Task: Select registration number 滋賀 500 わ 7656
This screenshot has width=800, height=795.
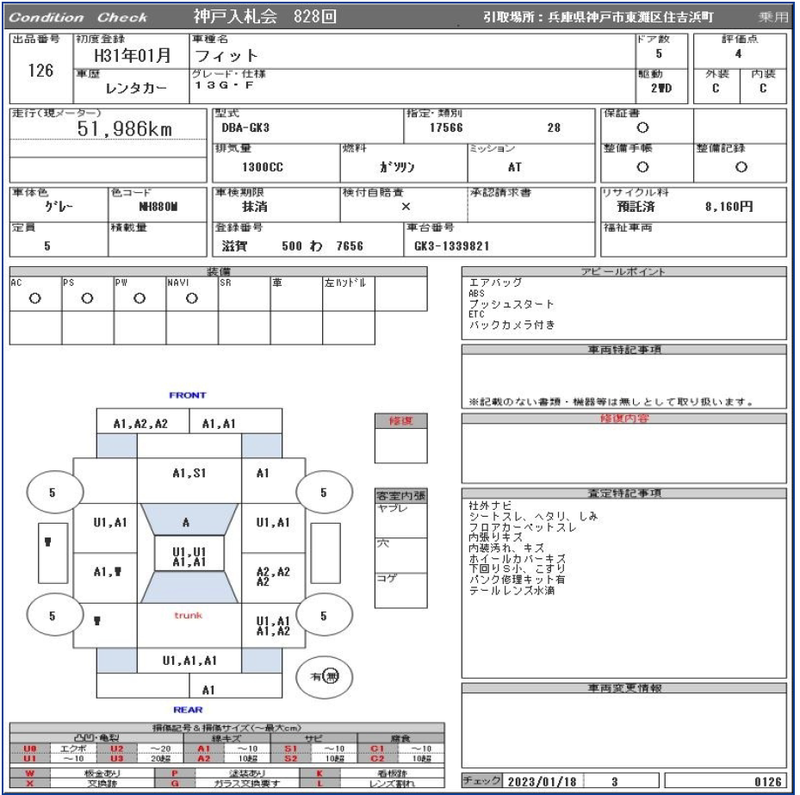Action: pyautogui.click(x=292, y=246)
